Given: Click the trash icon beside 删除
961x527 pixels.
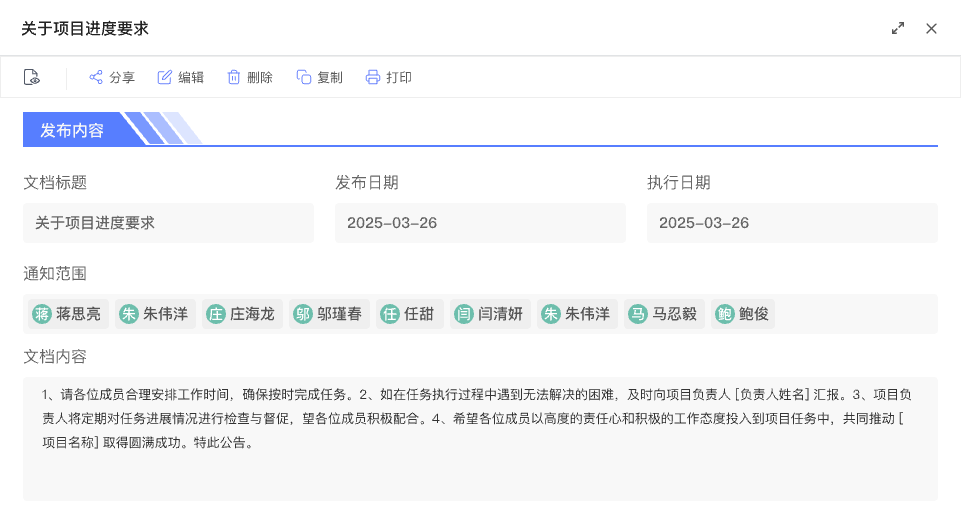Looking at the screenshot, I should coord(234,77).
